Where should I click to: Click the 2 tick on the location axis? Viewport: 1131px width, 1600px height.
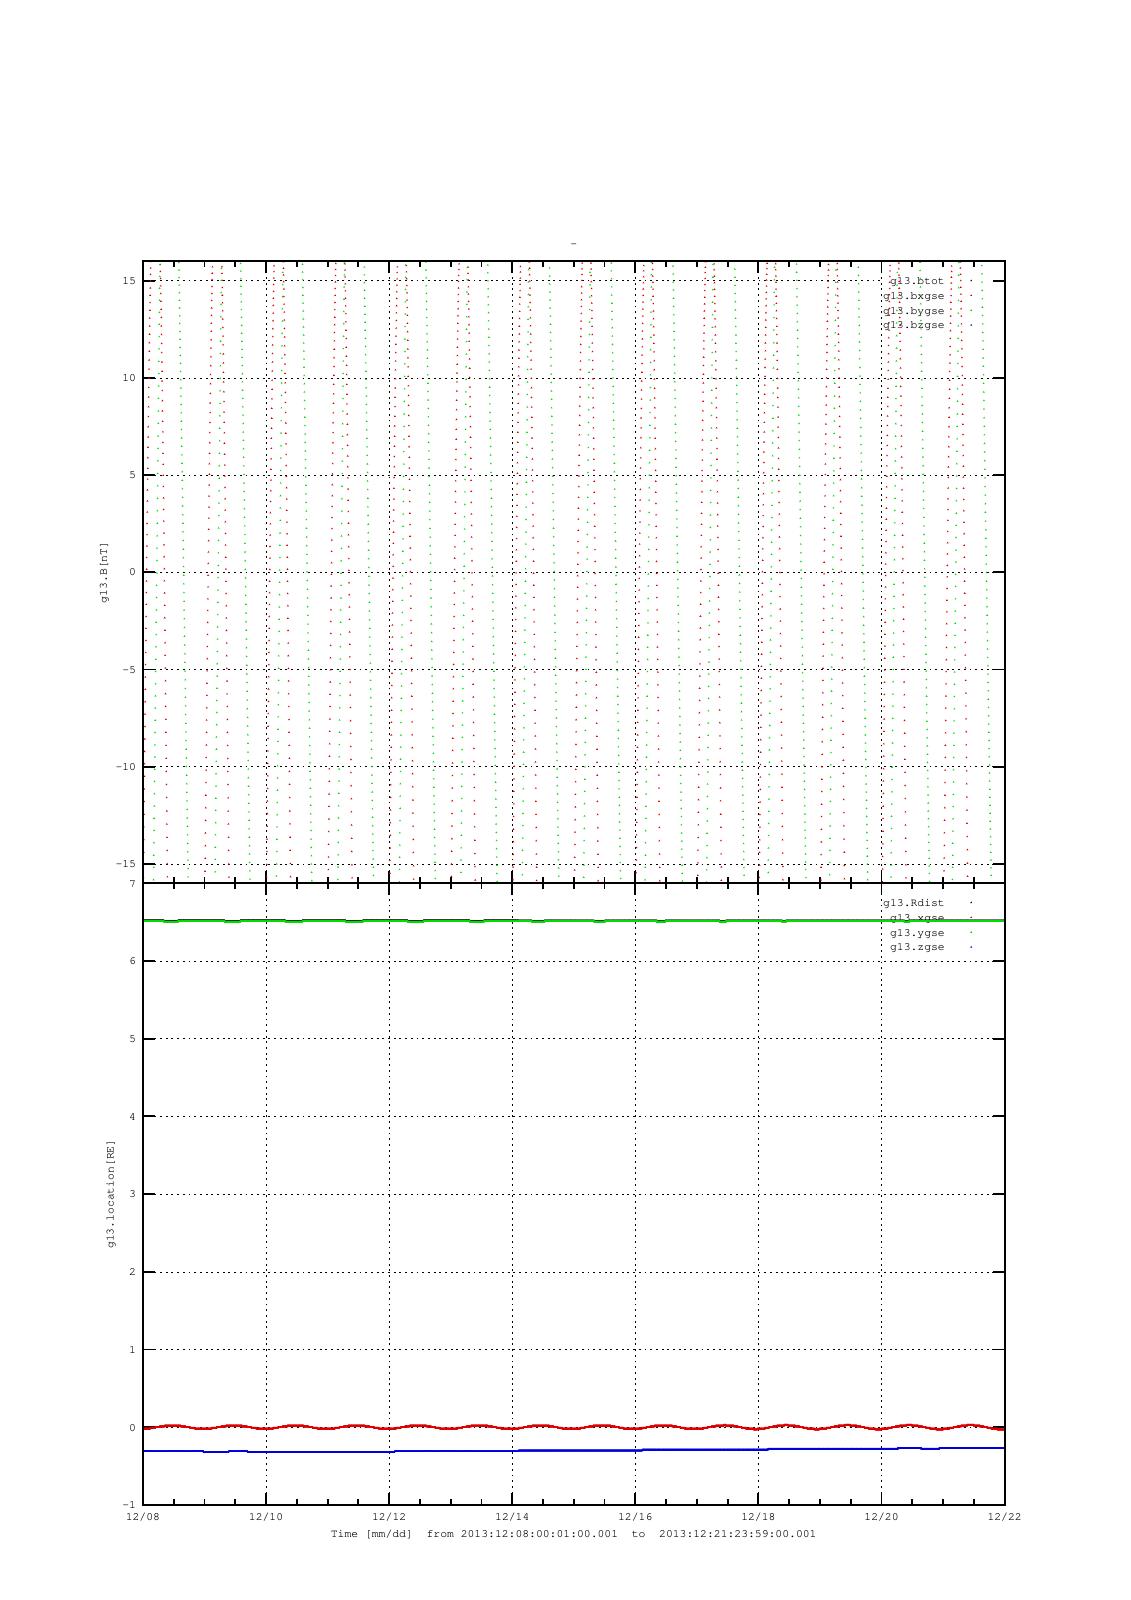coord(132,1272)
